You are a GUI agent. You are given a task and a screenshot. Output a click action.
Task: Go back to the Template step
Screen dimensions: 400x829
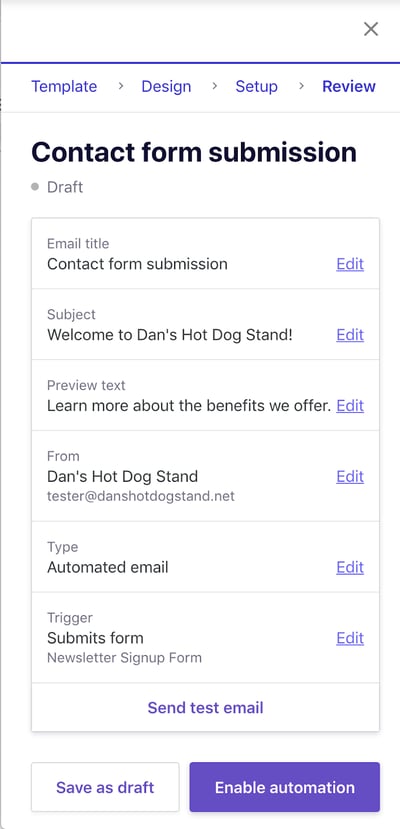[64, 86]
